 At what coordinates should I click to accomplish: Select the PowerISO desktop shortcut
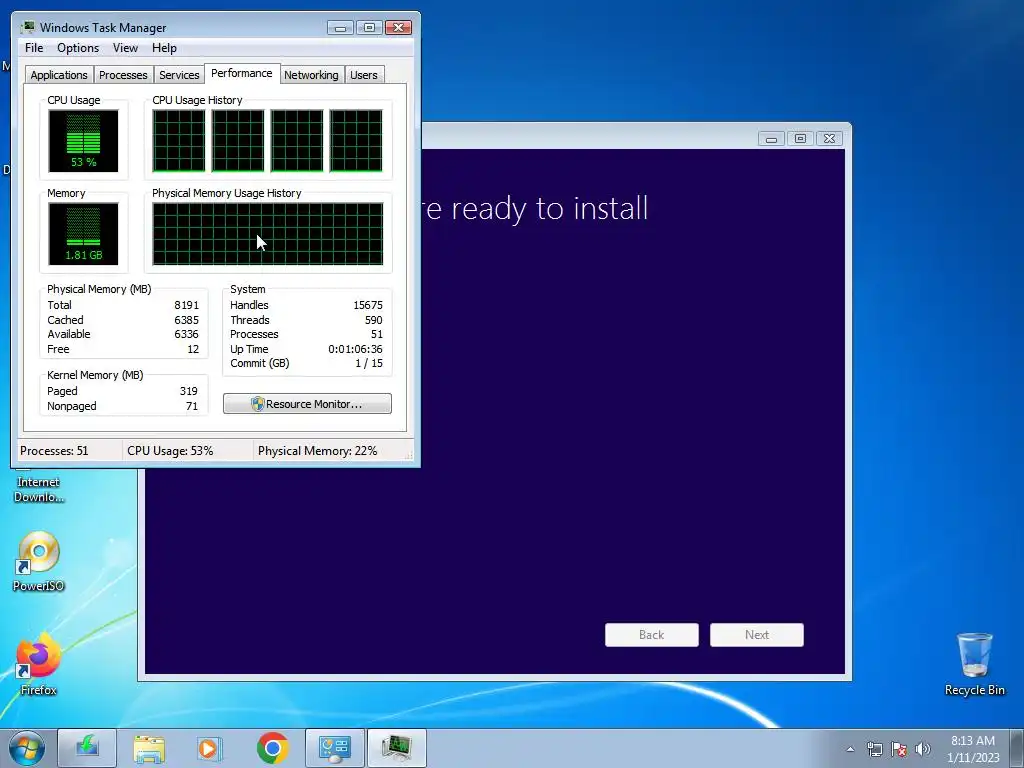[x=39, y=562]
